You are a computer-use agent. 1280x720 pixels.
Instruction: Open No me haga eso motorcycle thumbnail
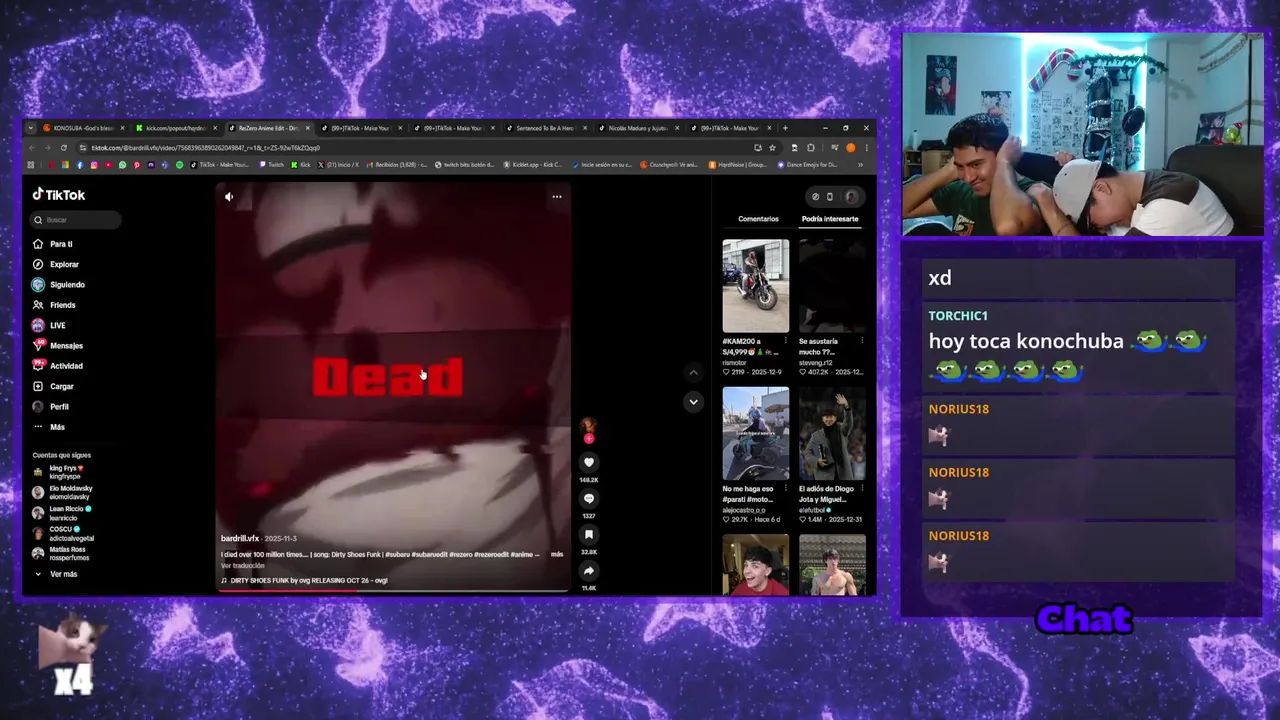coord(756,434)
